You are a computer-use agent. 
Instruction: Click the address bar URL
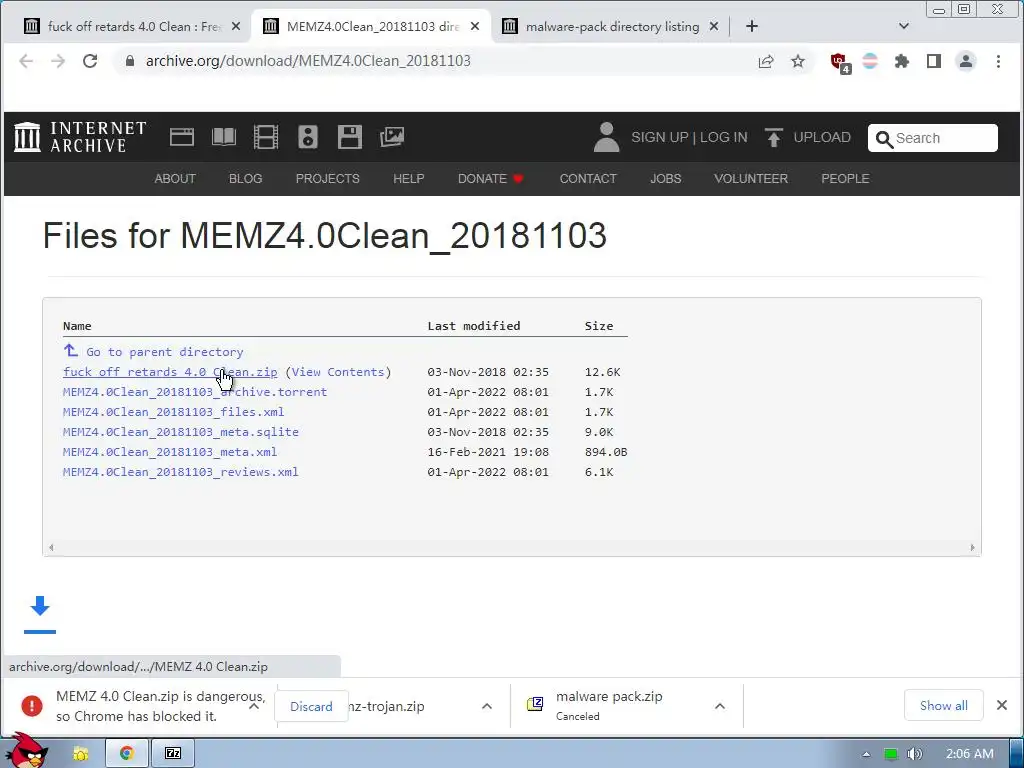pyautogui.click(x=308, y=61)
